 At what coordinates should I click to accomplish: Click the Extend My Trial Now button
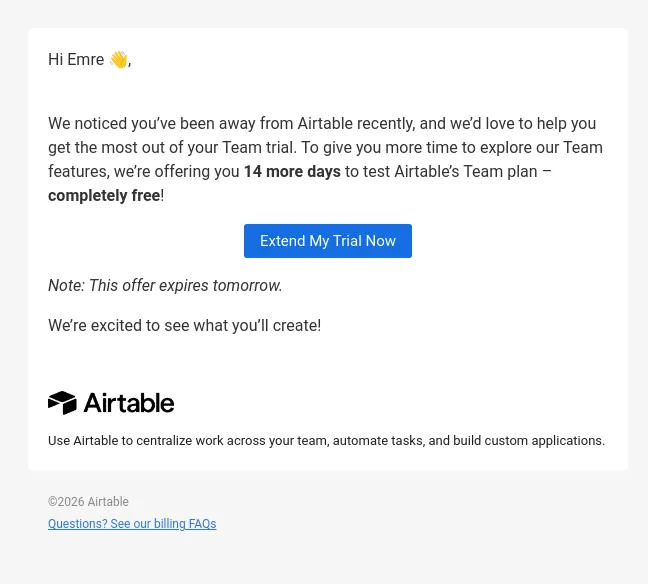[x=328, y=241]
